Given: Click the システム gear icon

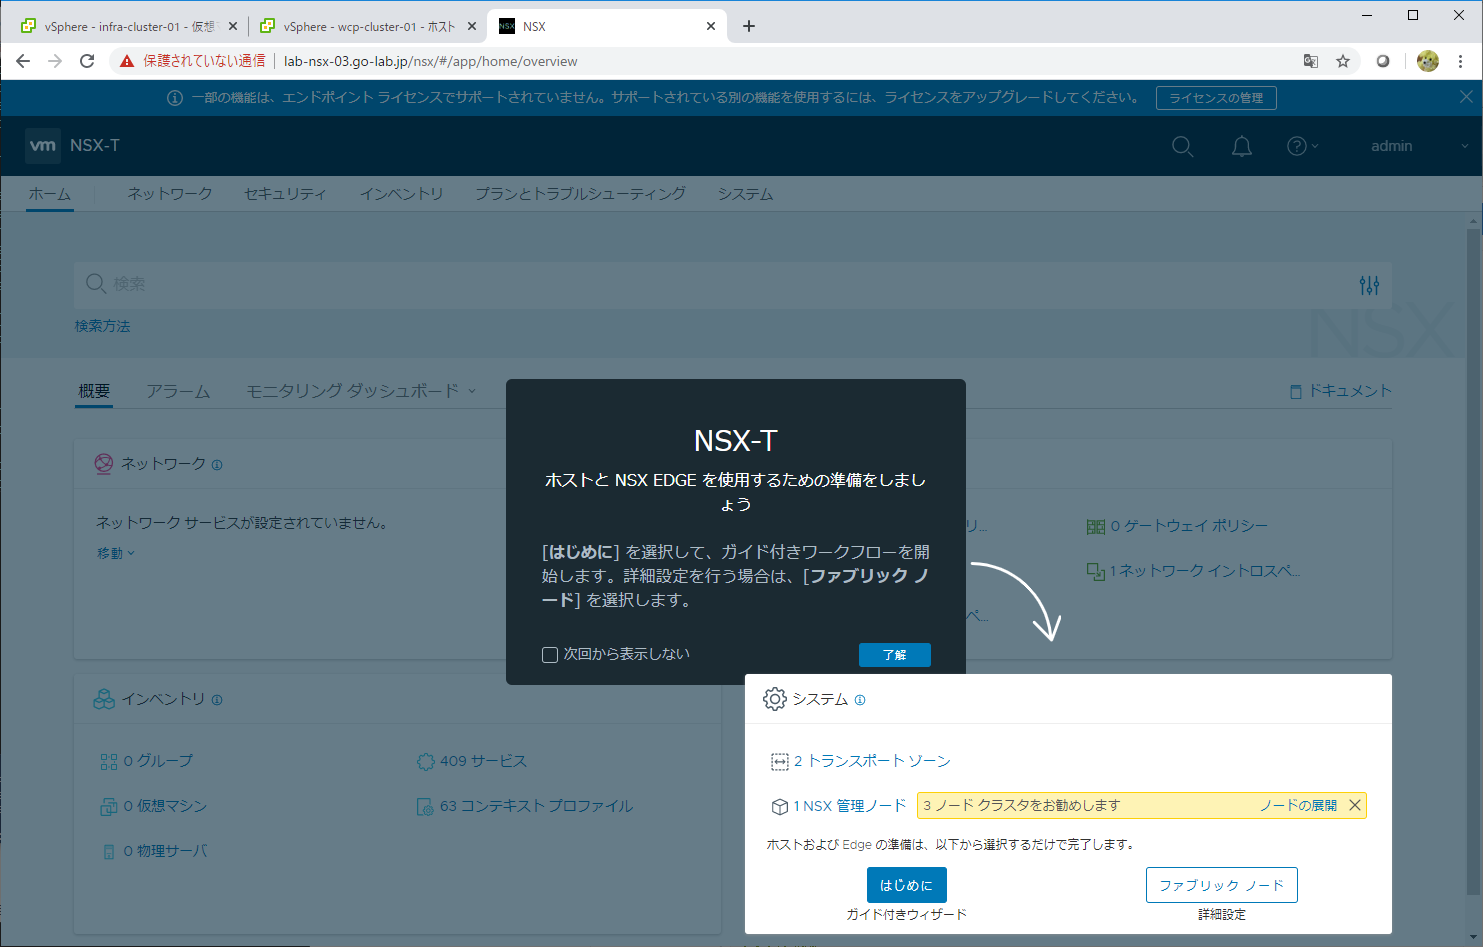Looking at the screenshot, I should pyautogui.click(x=775, y=699).
